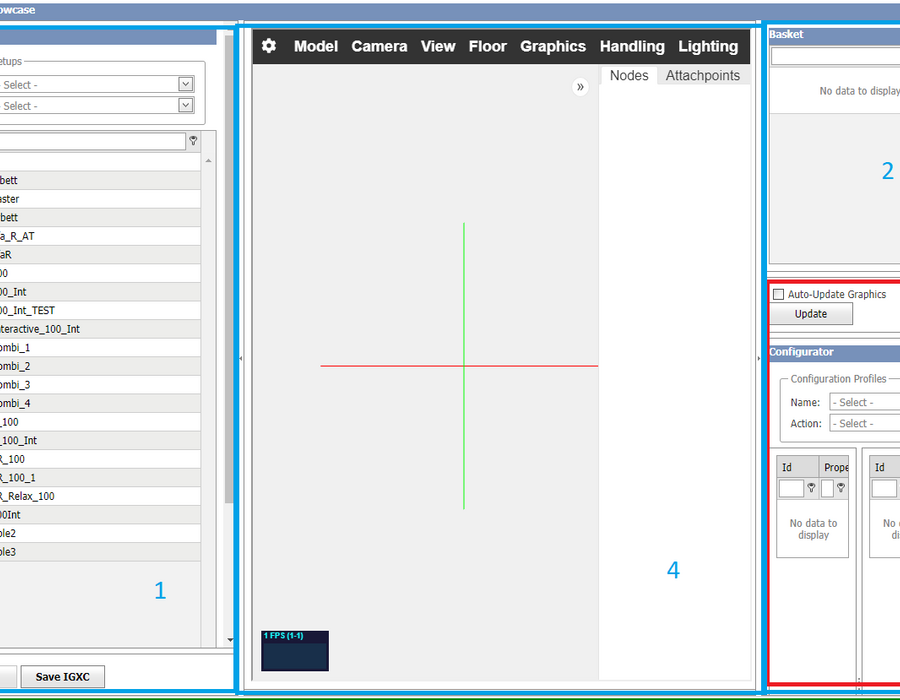Click Prope column filter input

point(827,488)
